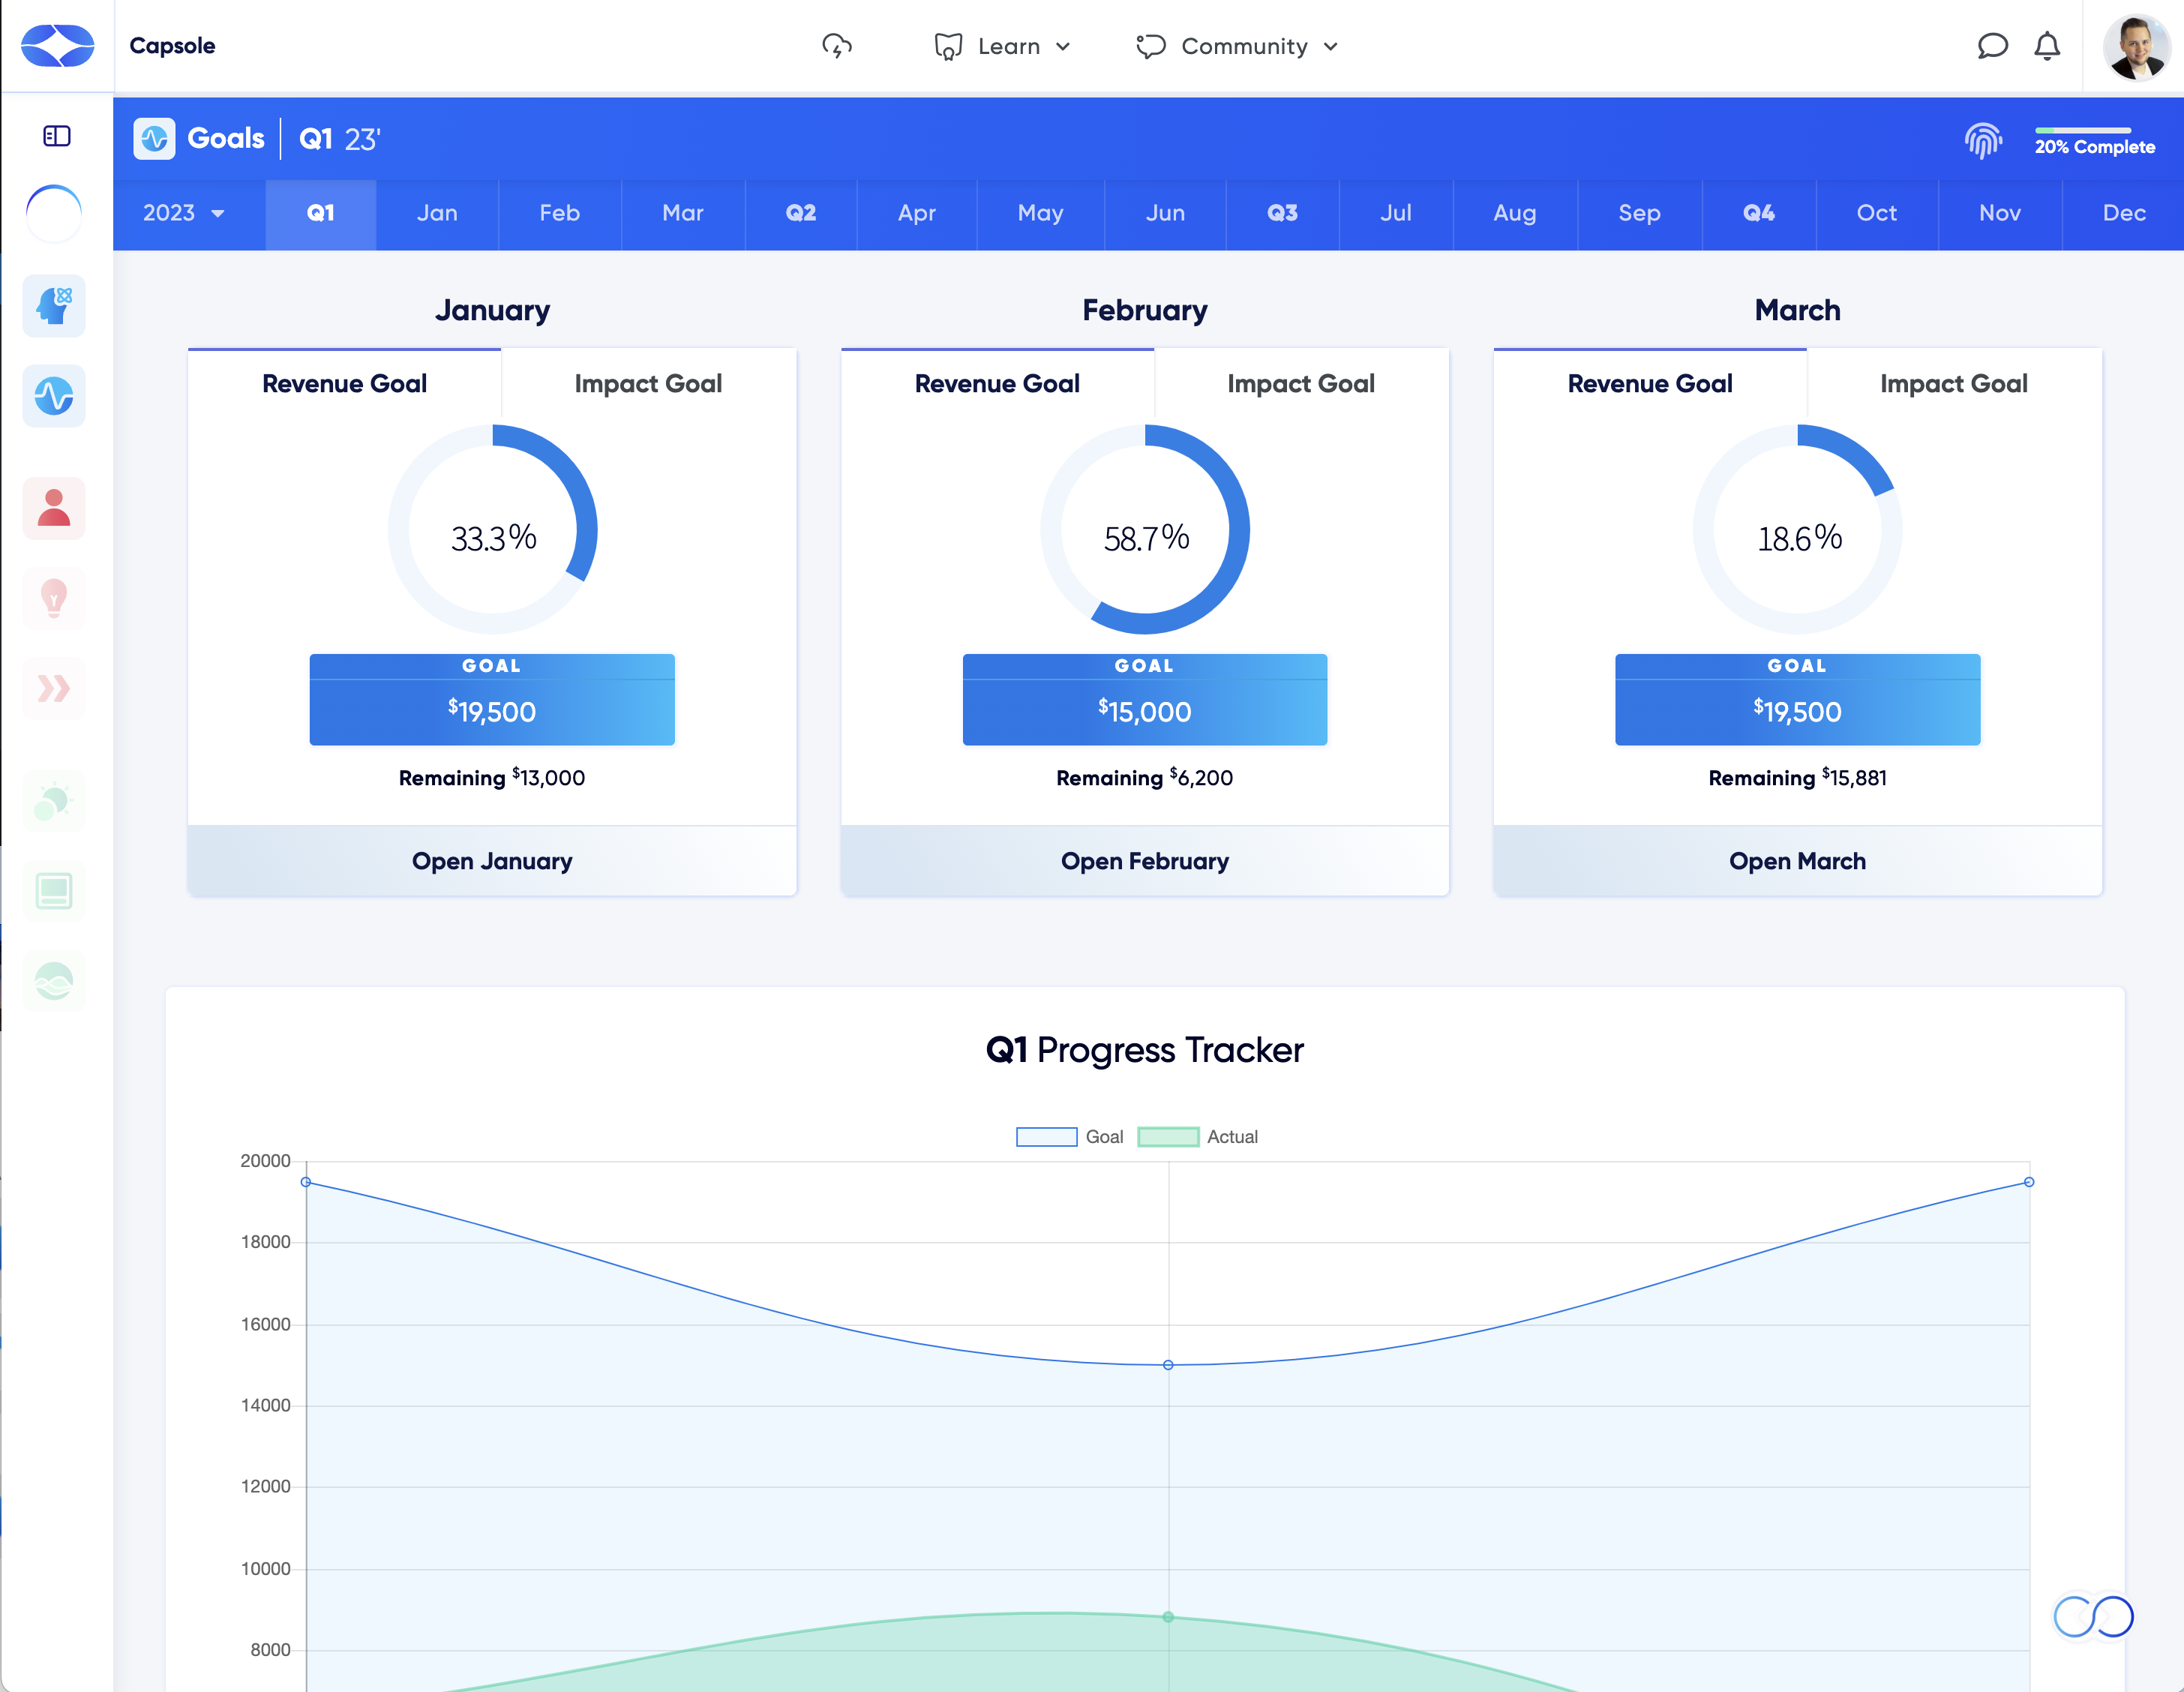Switch to February Revenue Goal tab
Screen dimensions: 2184x1692
pos(998,384)
